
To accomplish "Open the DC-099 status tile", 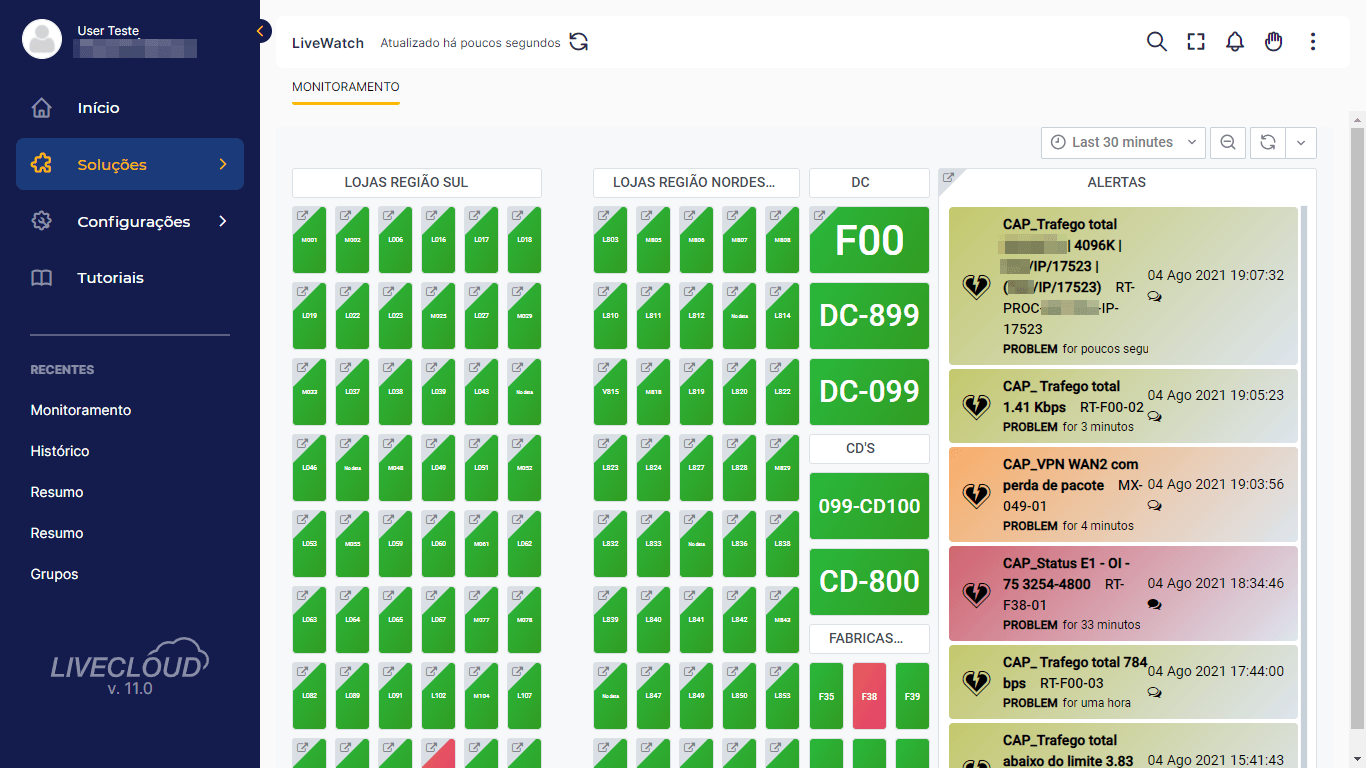I will (869, 392).
